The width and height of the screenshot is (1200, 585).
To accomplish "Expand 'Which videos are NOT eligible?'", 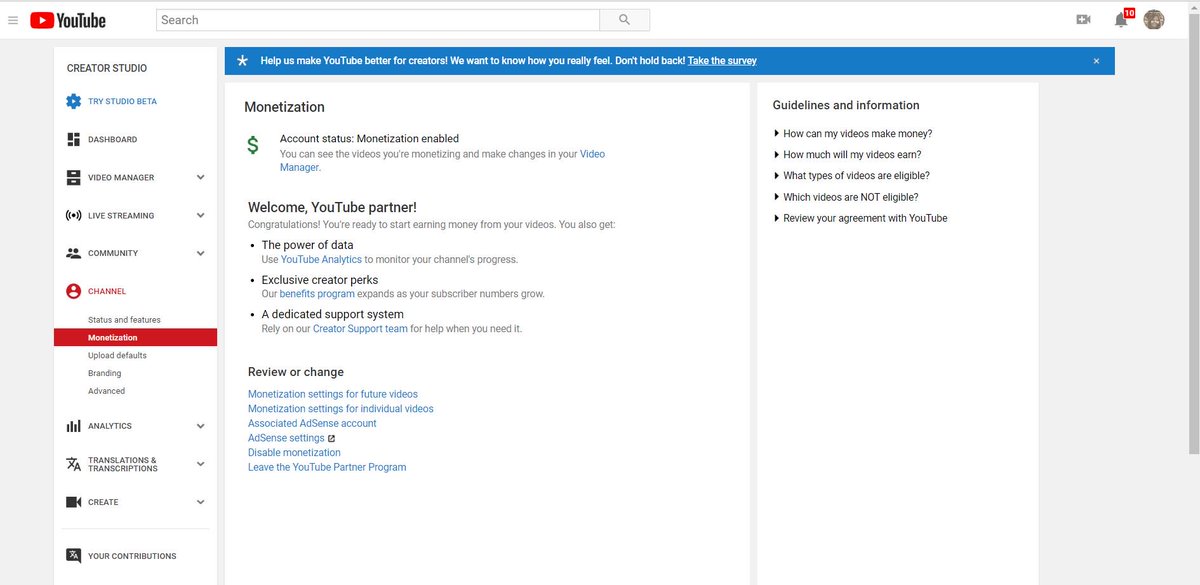I will [x=846, y=197].
